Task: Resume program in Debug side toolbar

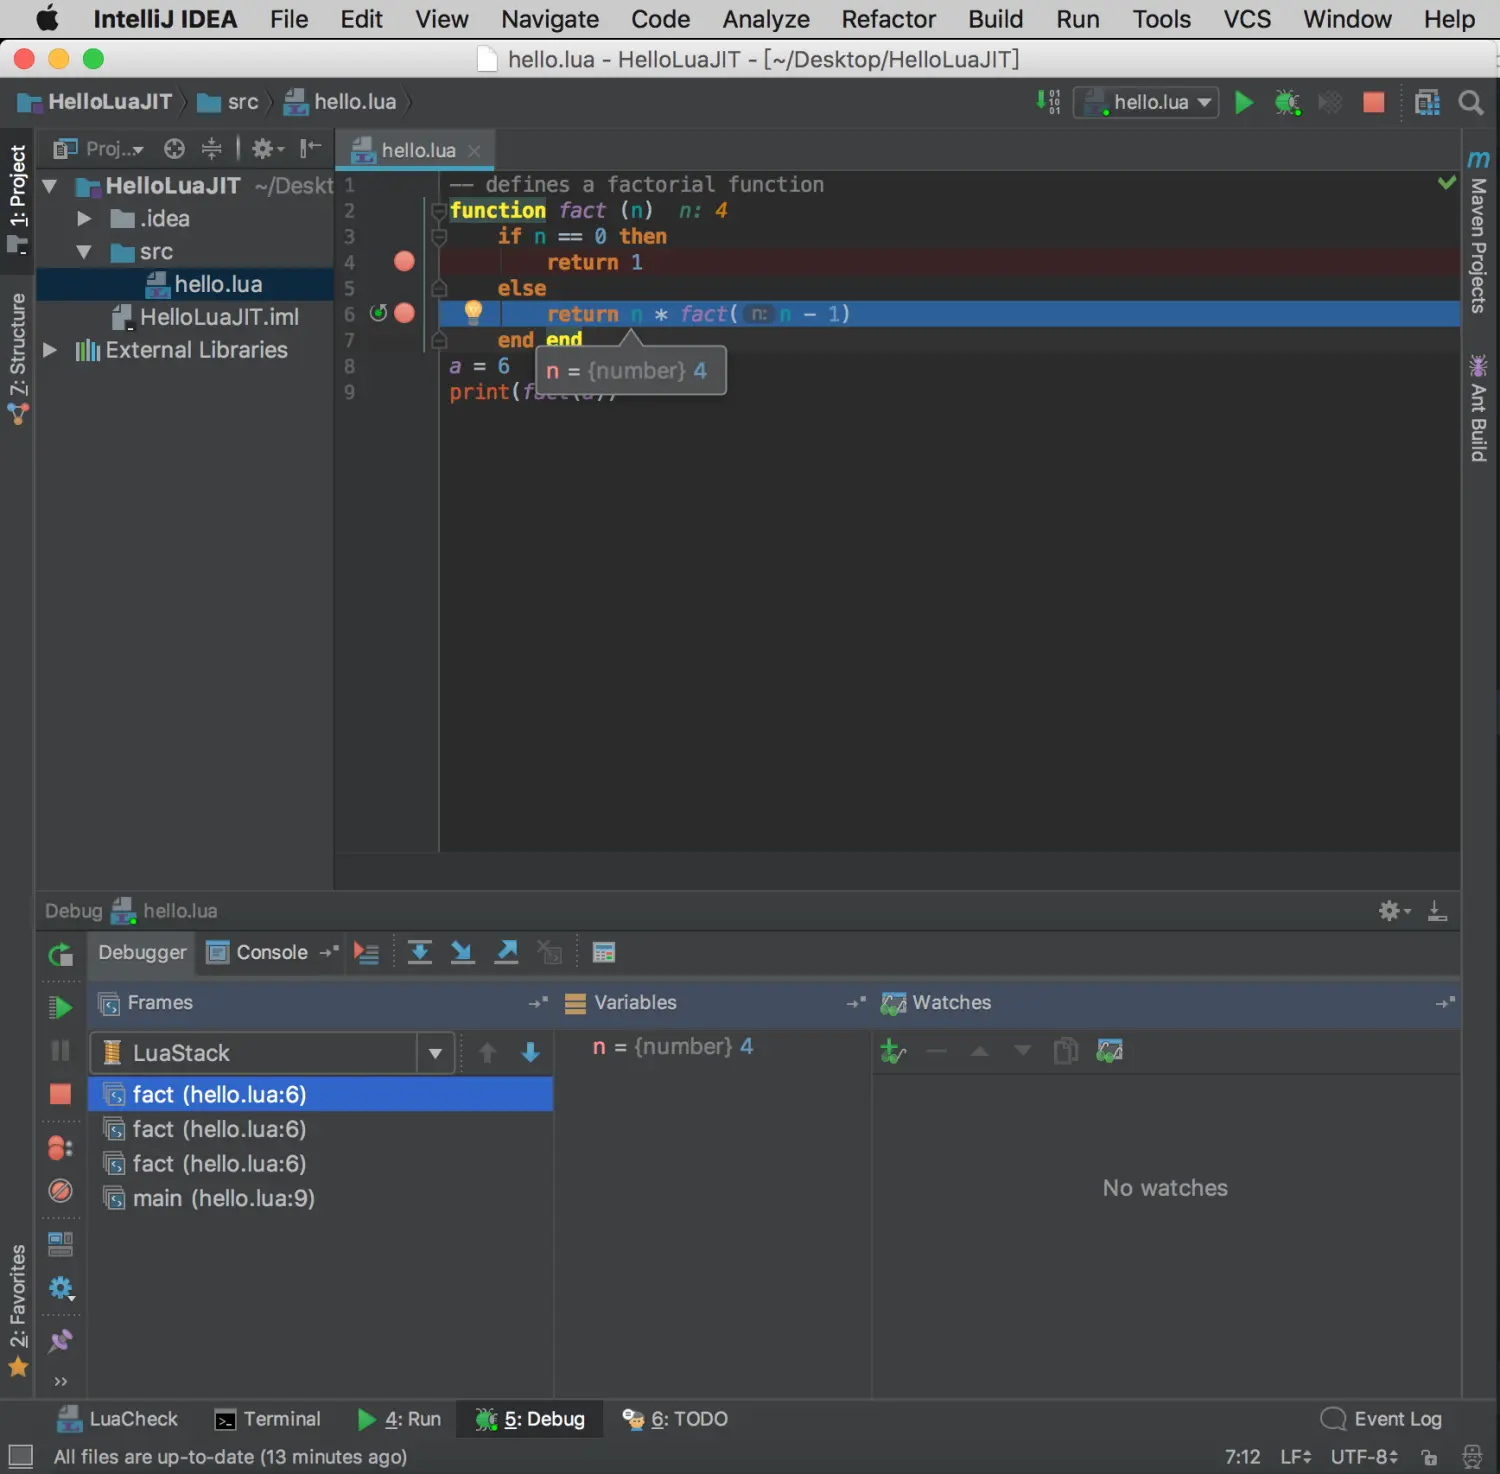Action: [x=60, y=1007]
